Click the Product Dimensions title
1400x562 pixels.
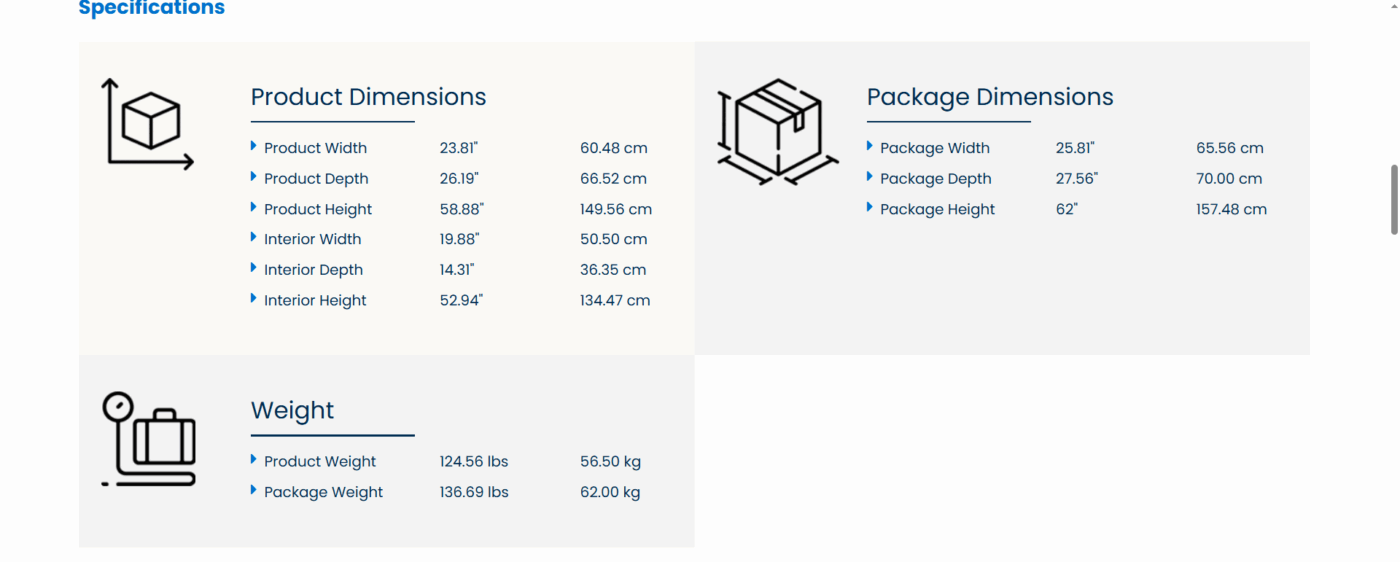[368, 97]
